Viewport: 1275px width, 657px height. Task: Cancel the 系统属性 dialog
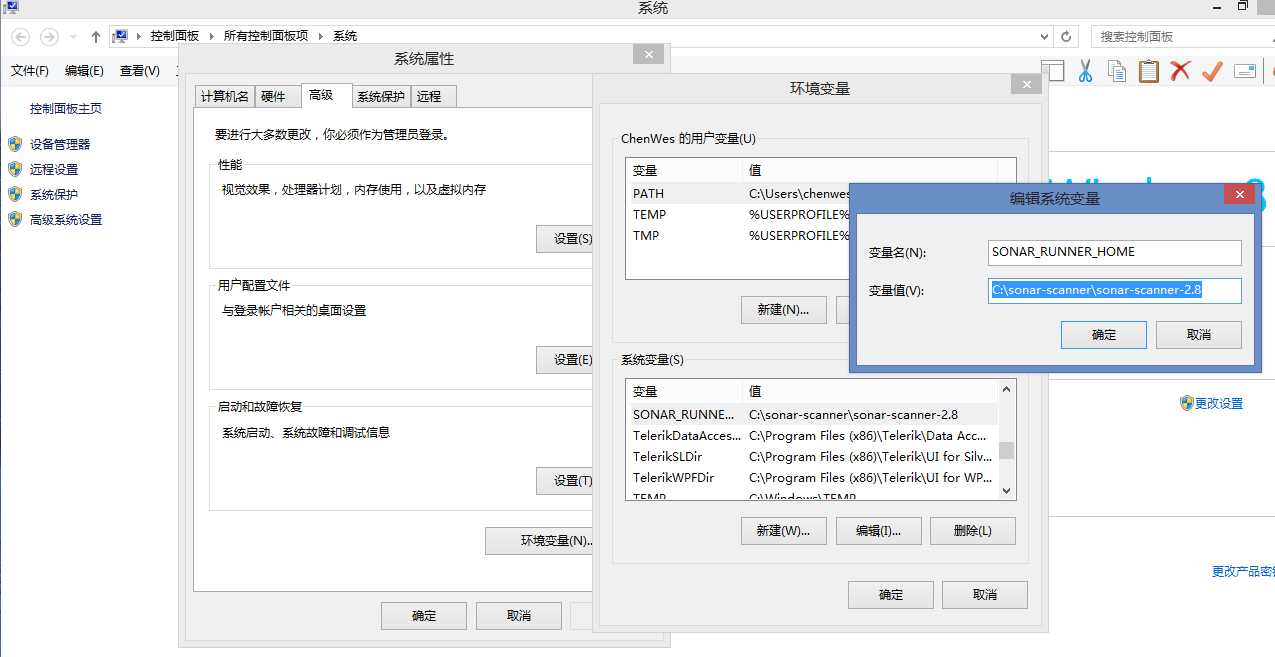click(x=518, y=615)
